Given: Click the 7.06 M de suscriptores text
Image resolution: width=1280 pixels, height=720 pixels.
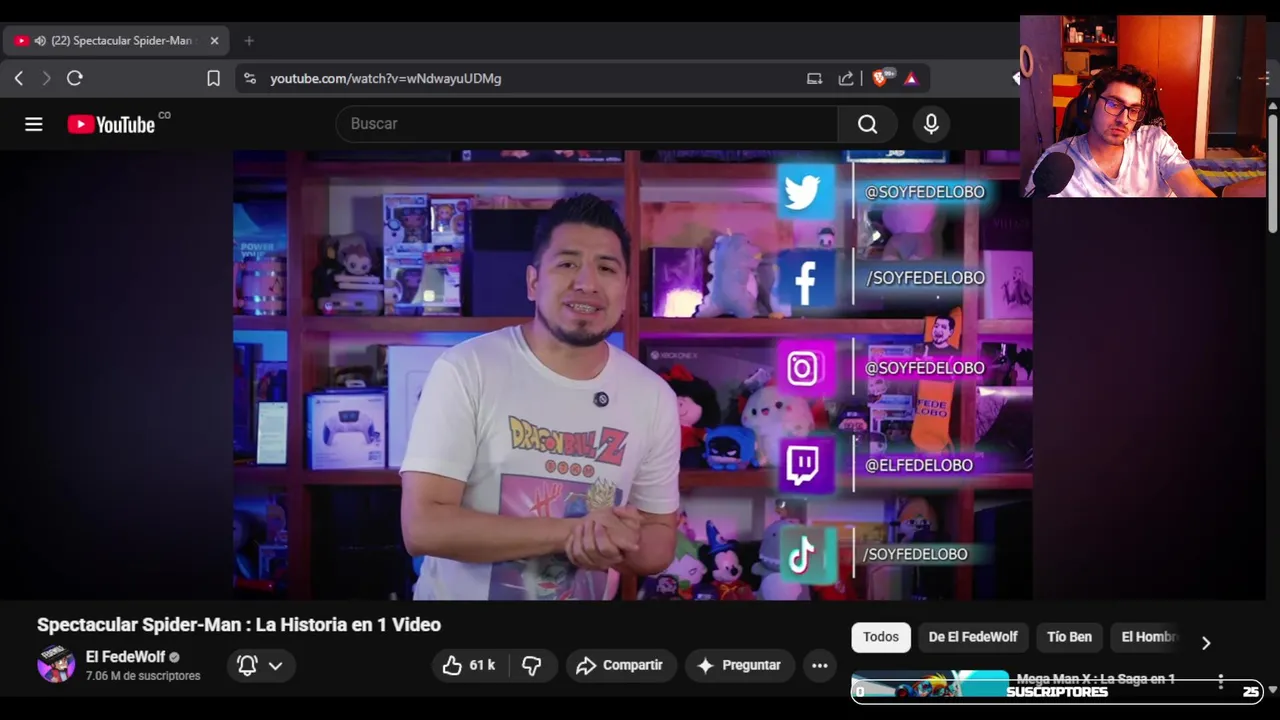Looking at the screenshot, I should coord(143,676).
